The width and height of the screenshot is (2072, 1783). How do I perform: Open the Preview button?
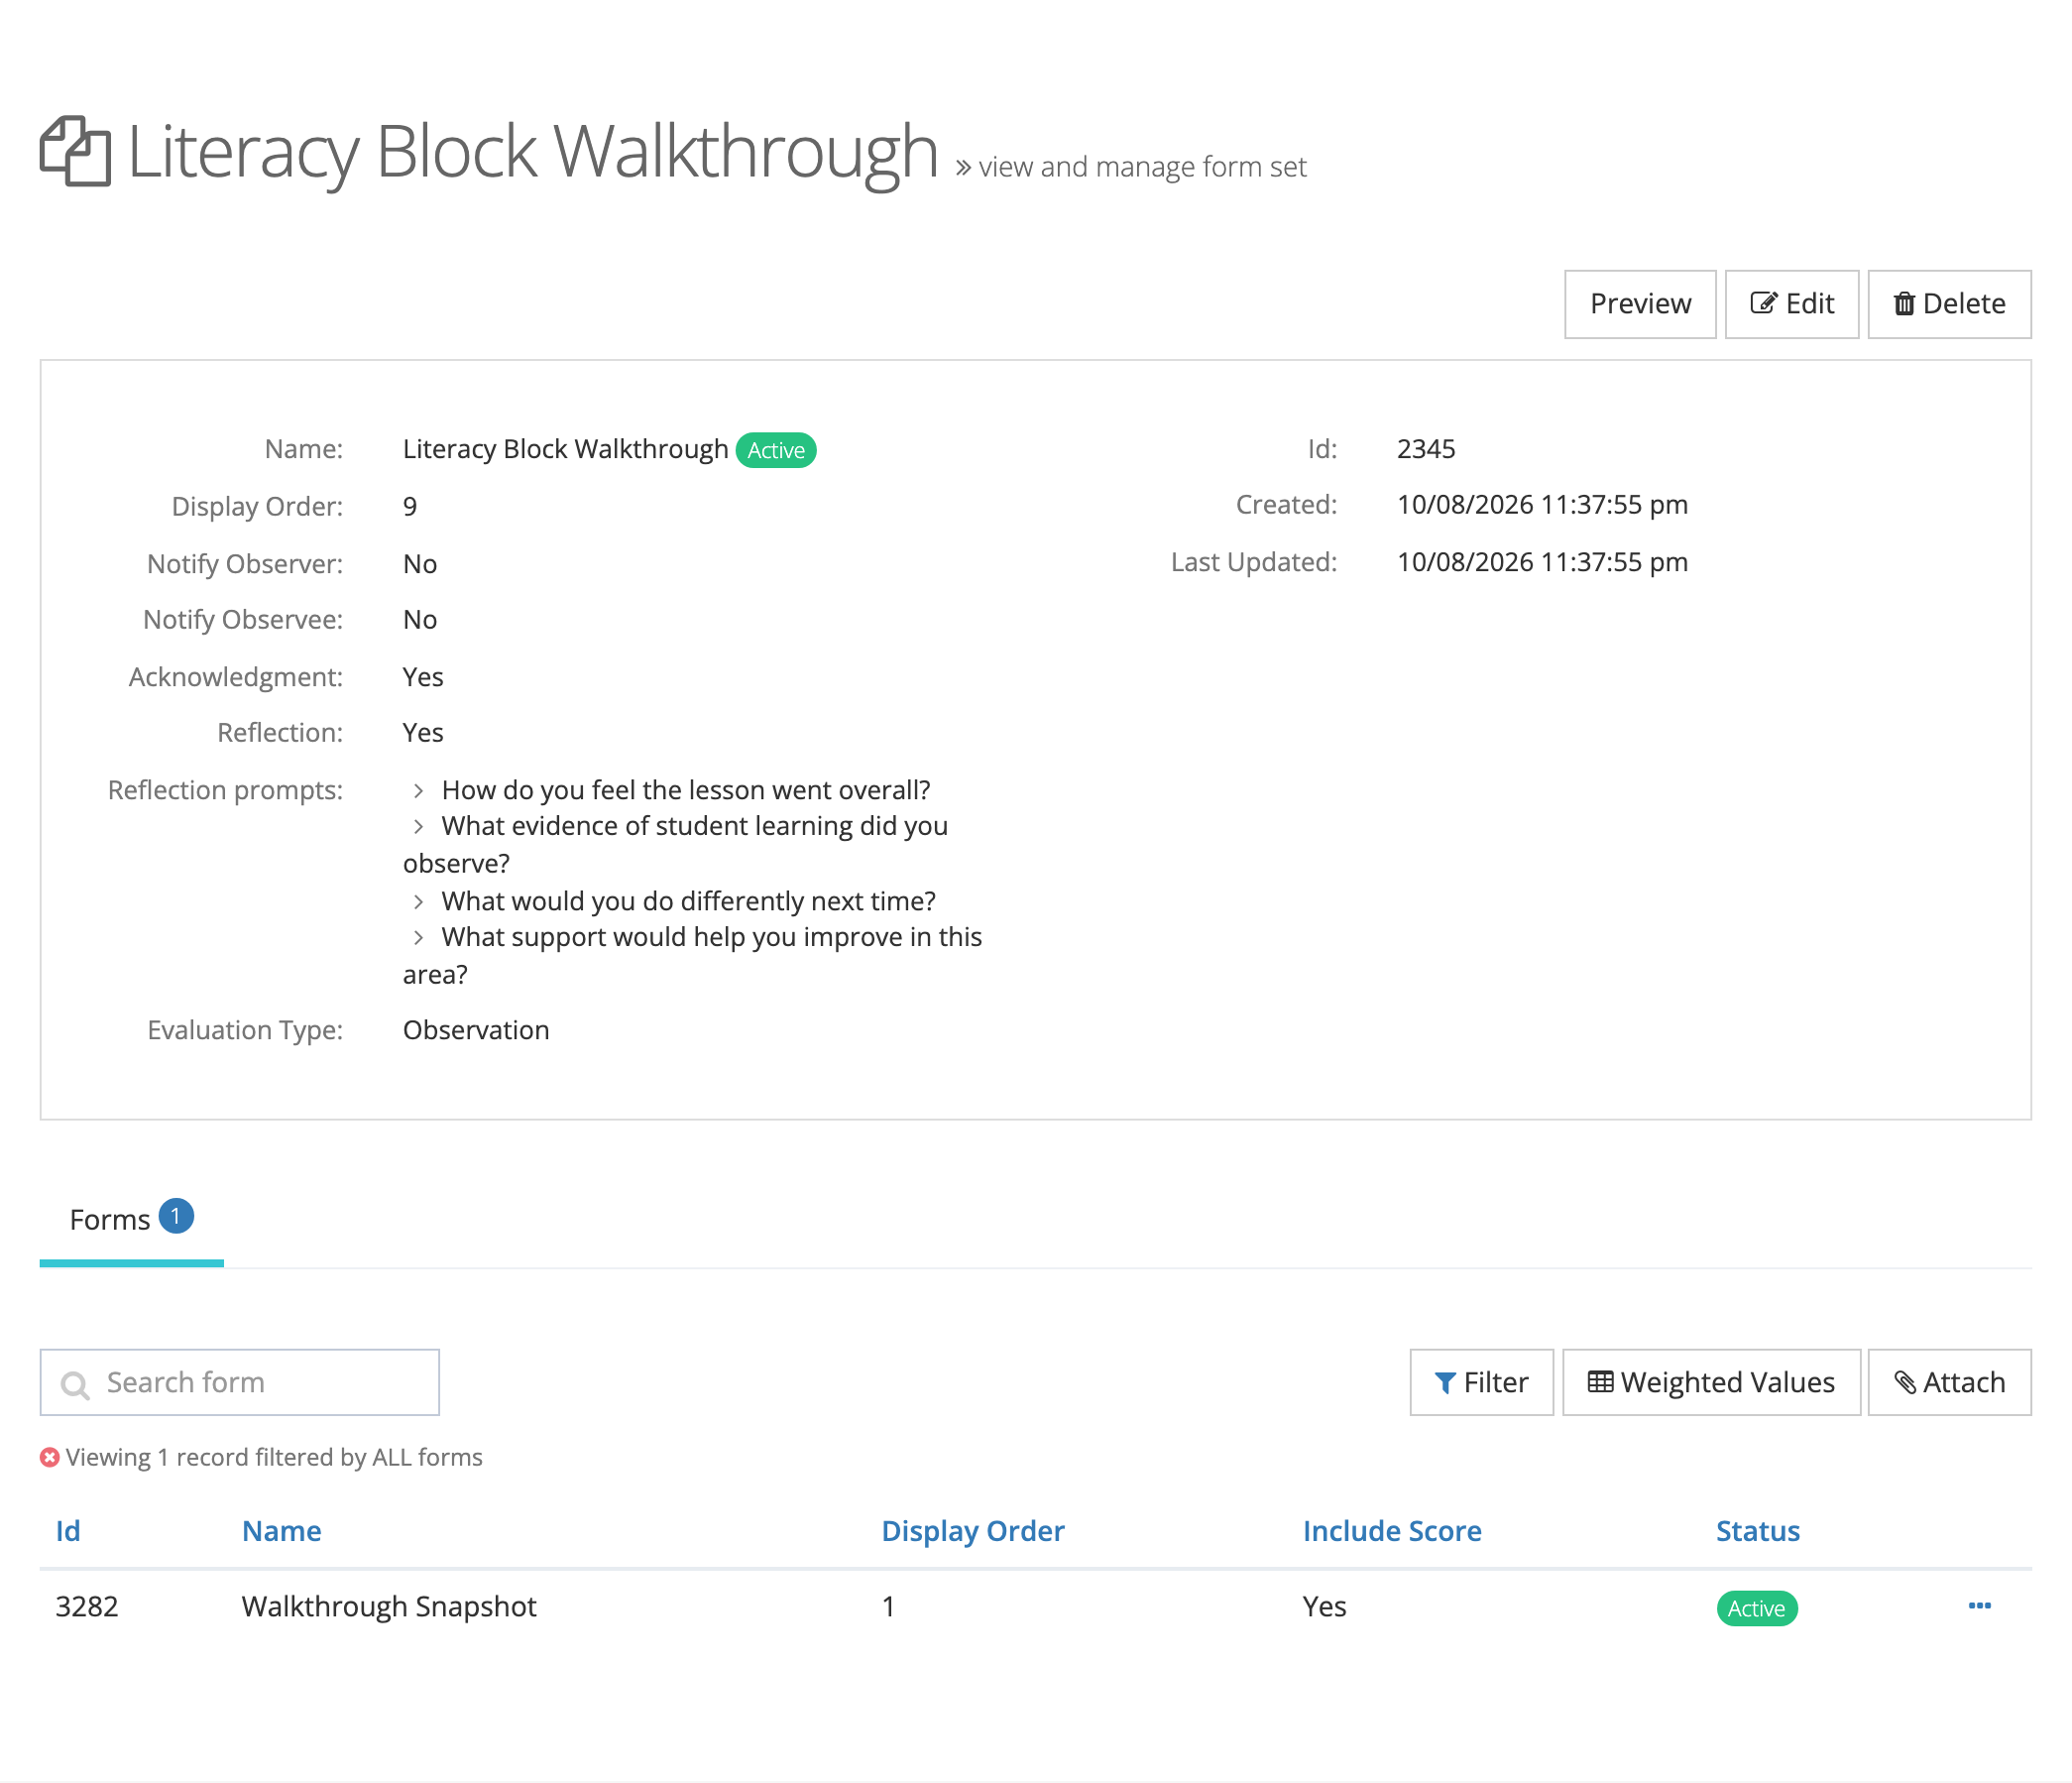1640,304
